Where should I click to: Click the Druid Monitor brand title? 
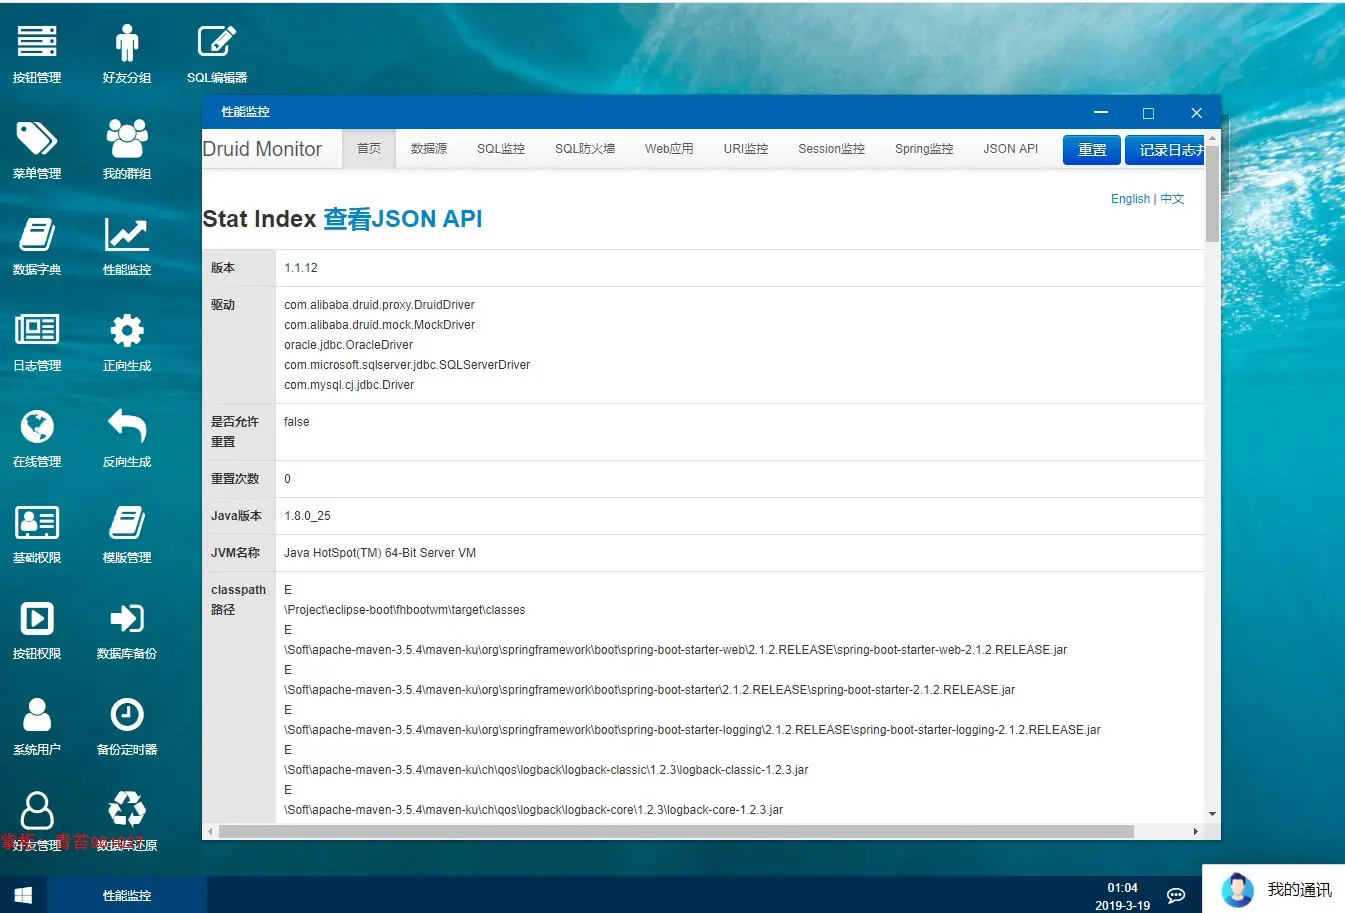coord(262,149)
